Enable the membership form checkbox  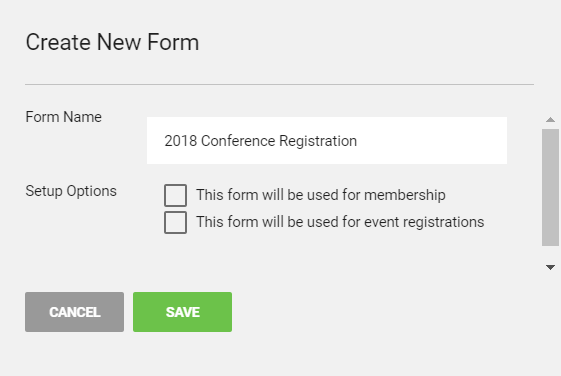(x=175, y=195)
